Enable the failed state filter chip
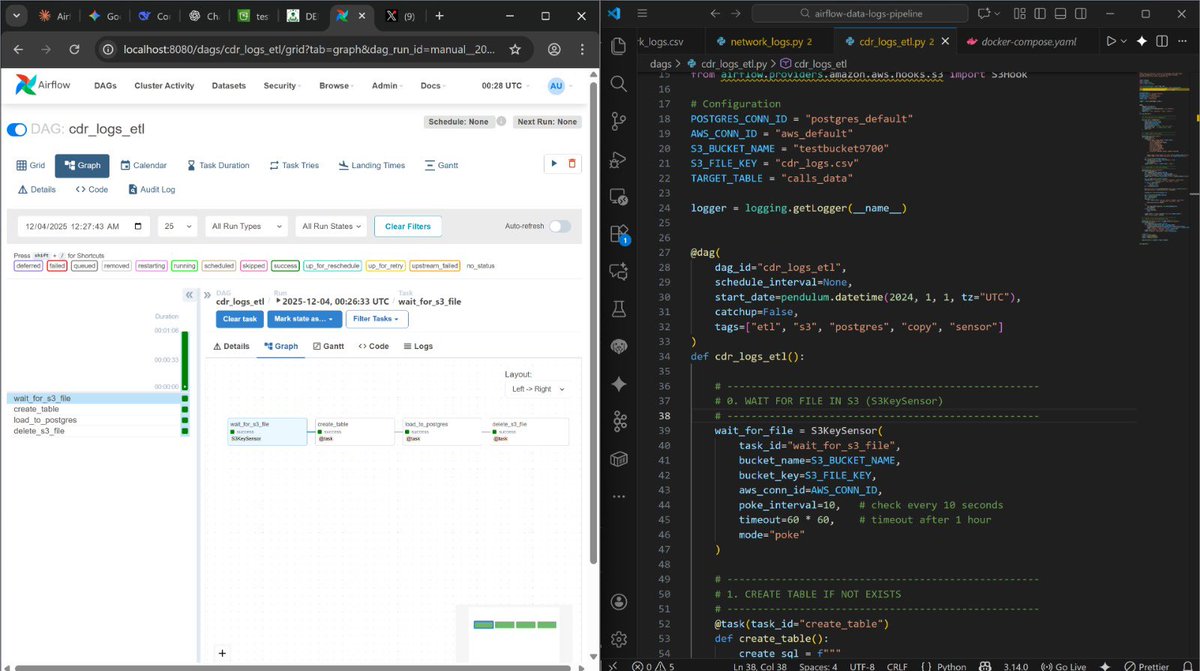This screenshot has width=1200, height=671. coord(57,265)
